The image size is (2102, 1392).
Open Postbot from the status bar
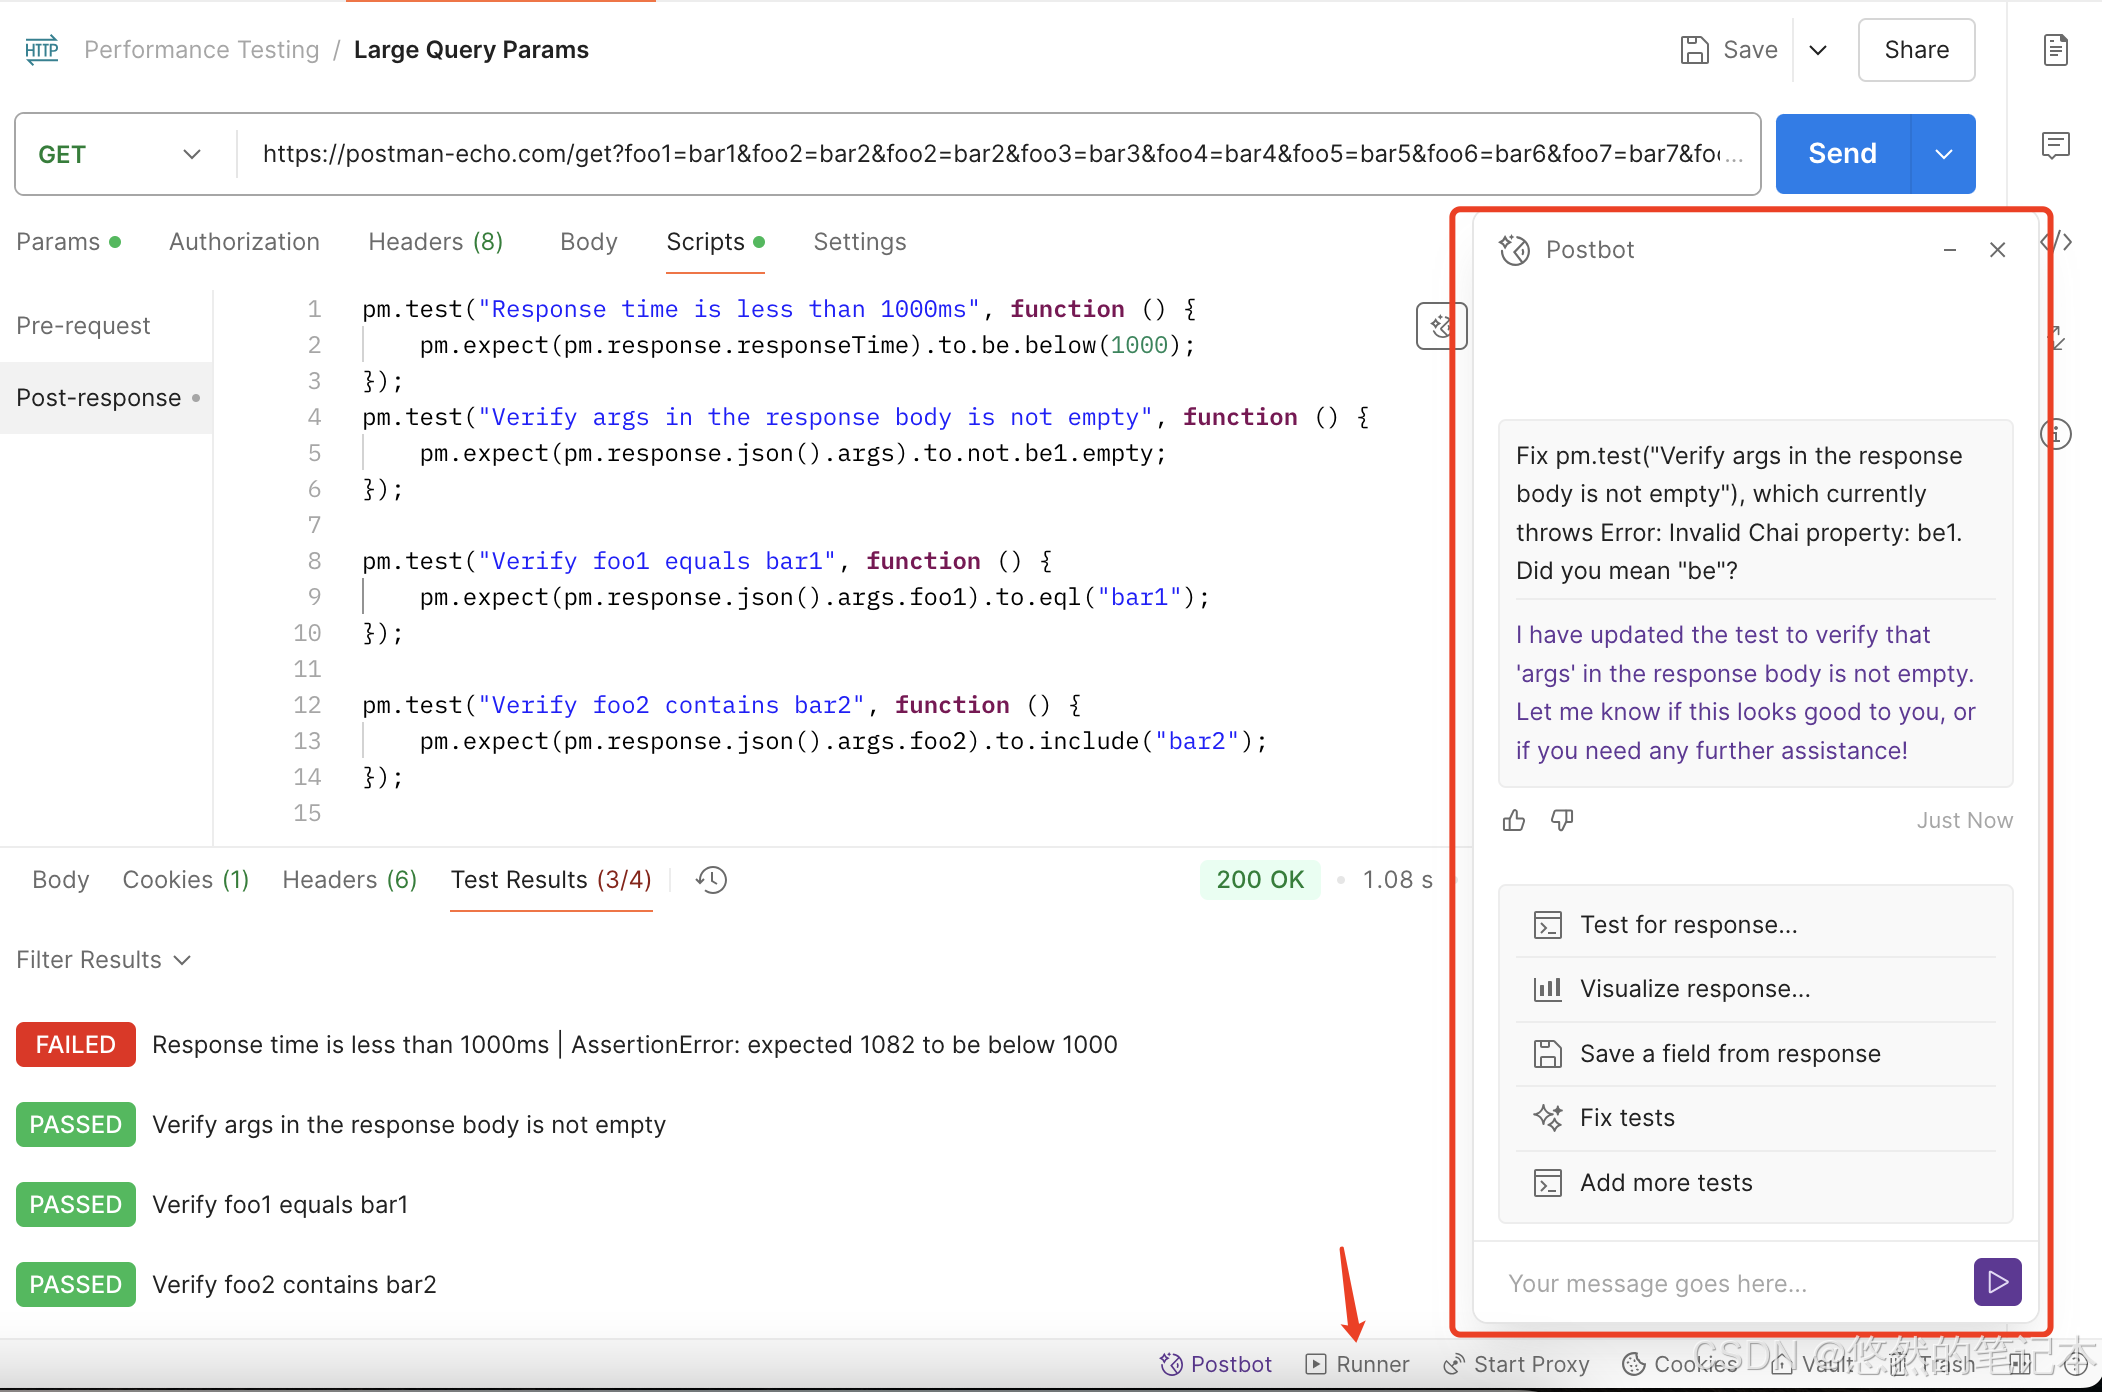click(x=1216, y=1364)
